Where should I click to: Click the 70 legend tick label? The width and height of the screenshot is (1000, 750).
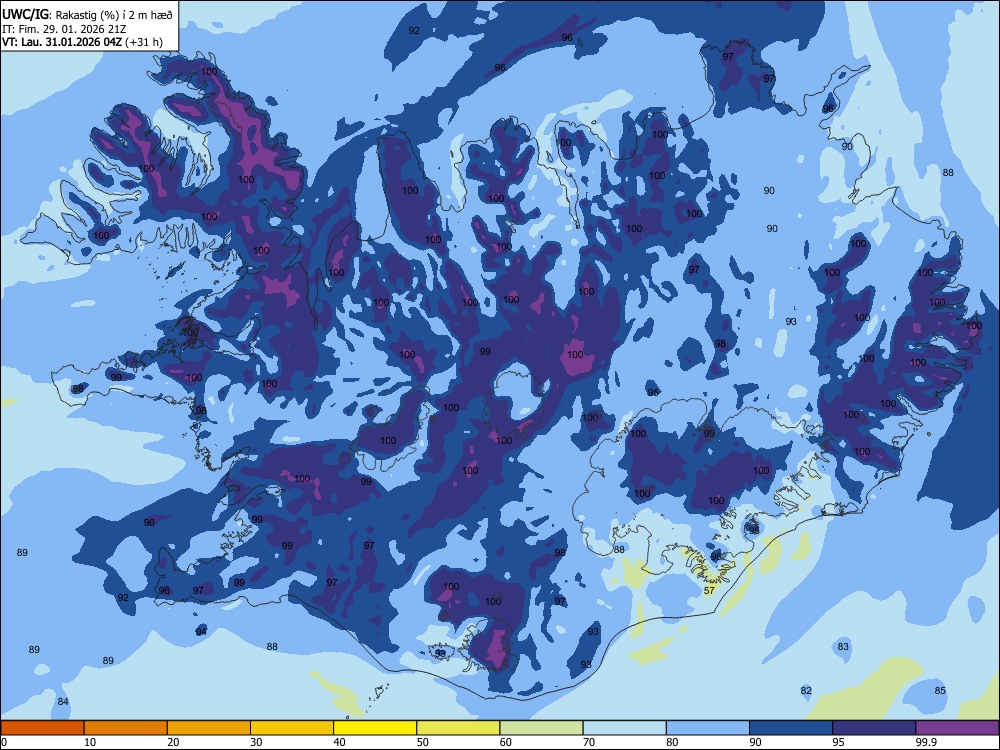(589, 742)
